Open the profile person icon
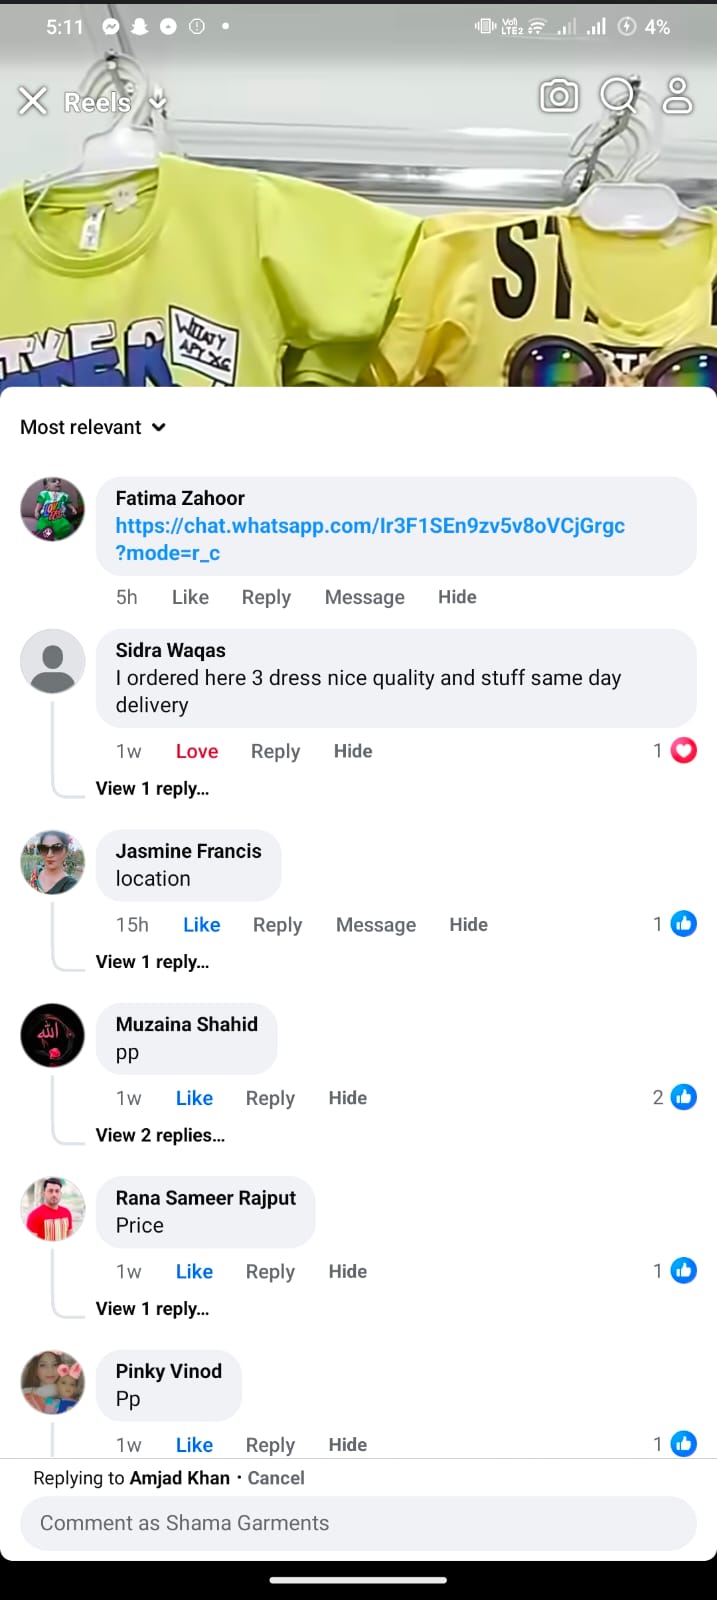The width and height of the screenshot is (717, 1600). 678,96
